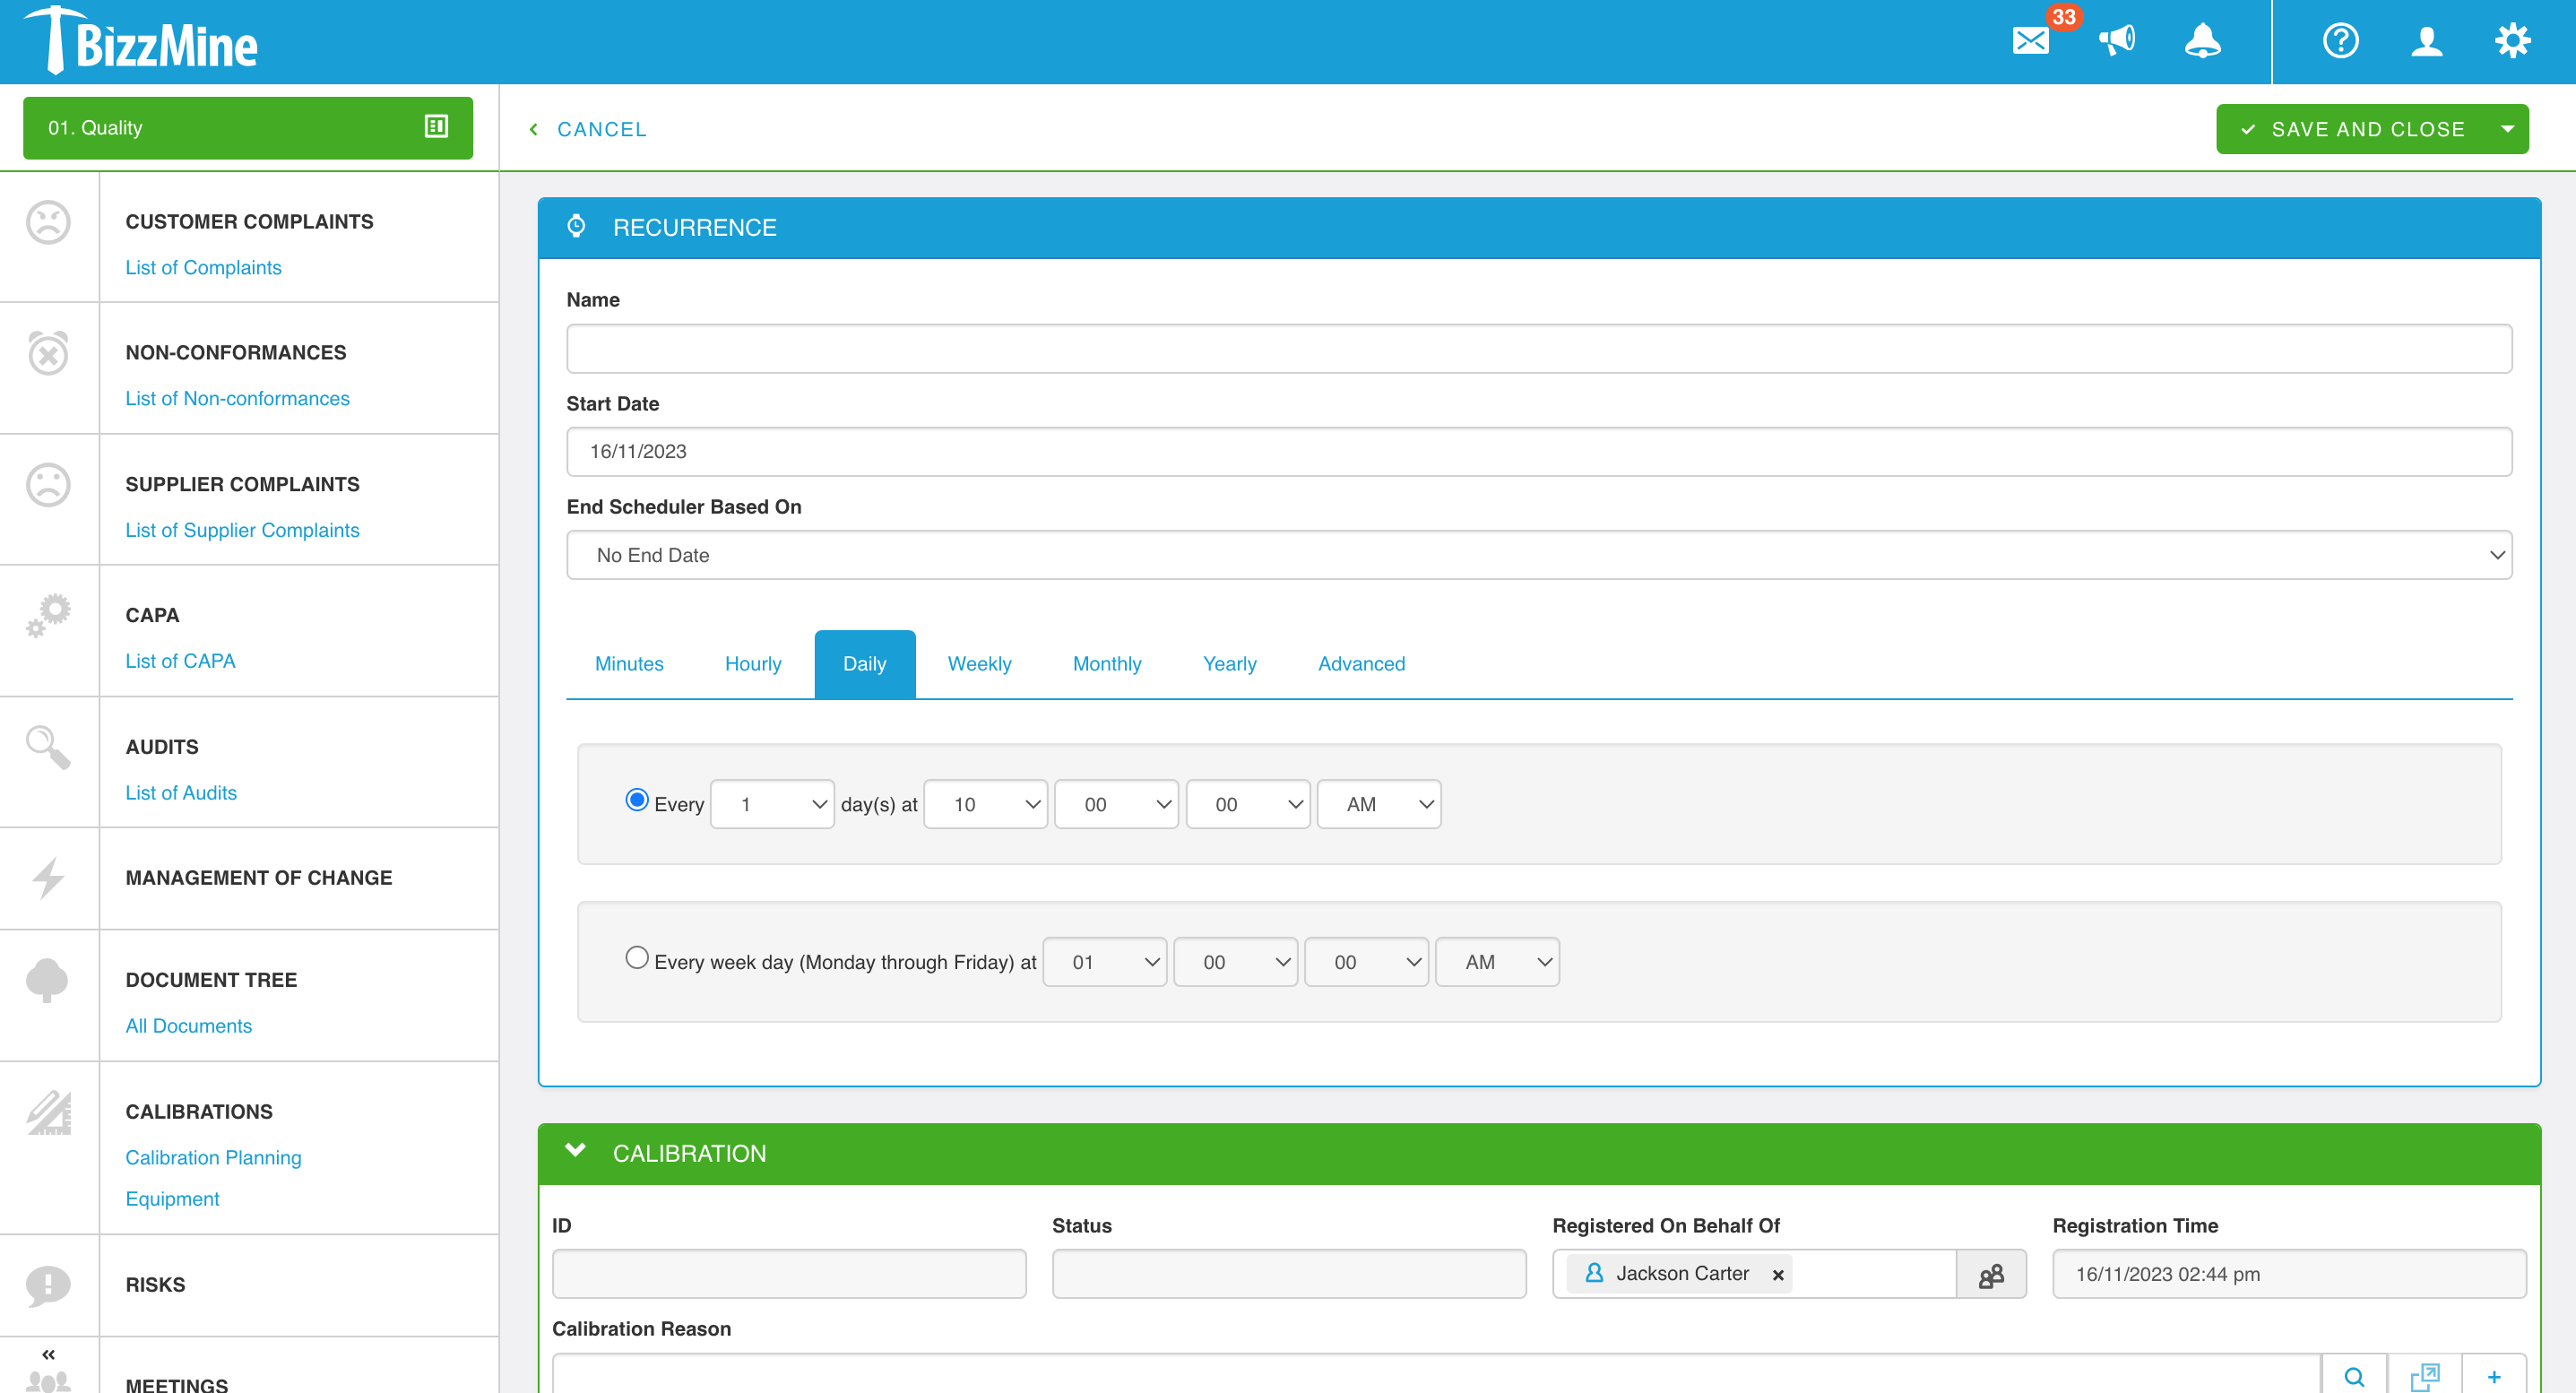
Task: Remove Jackson Carter from Registered On Behalf
Action: coord(1778,1275)
